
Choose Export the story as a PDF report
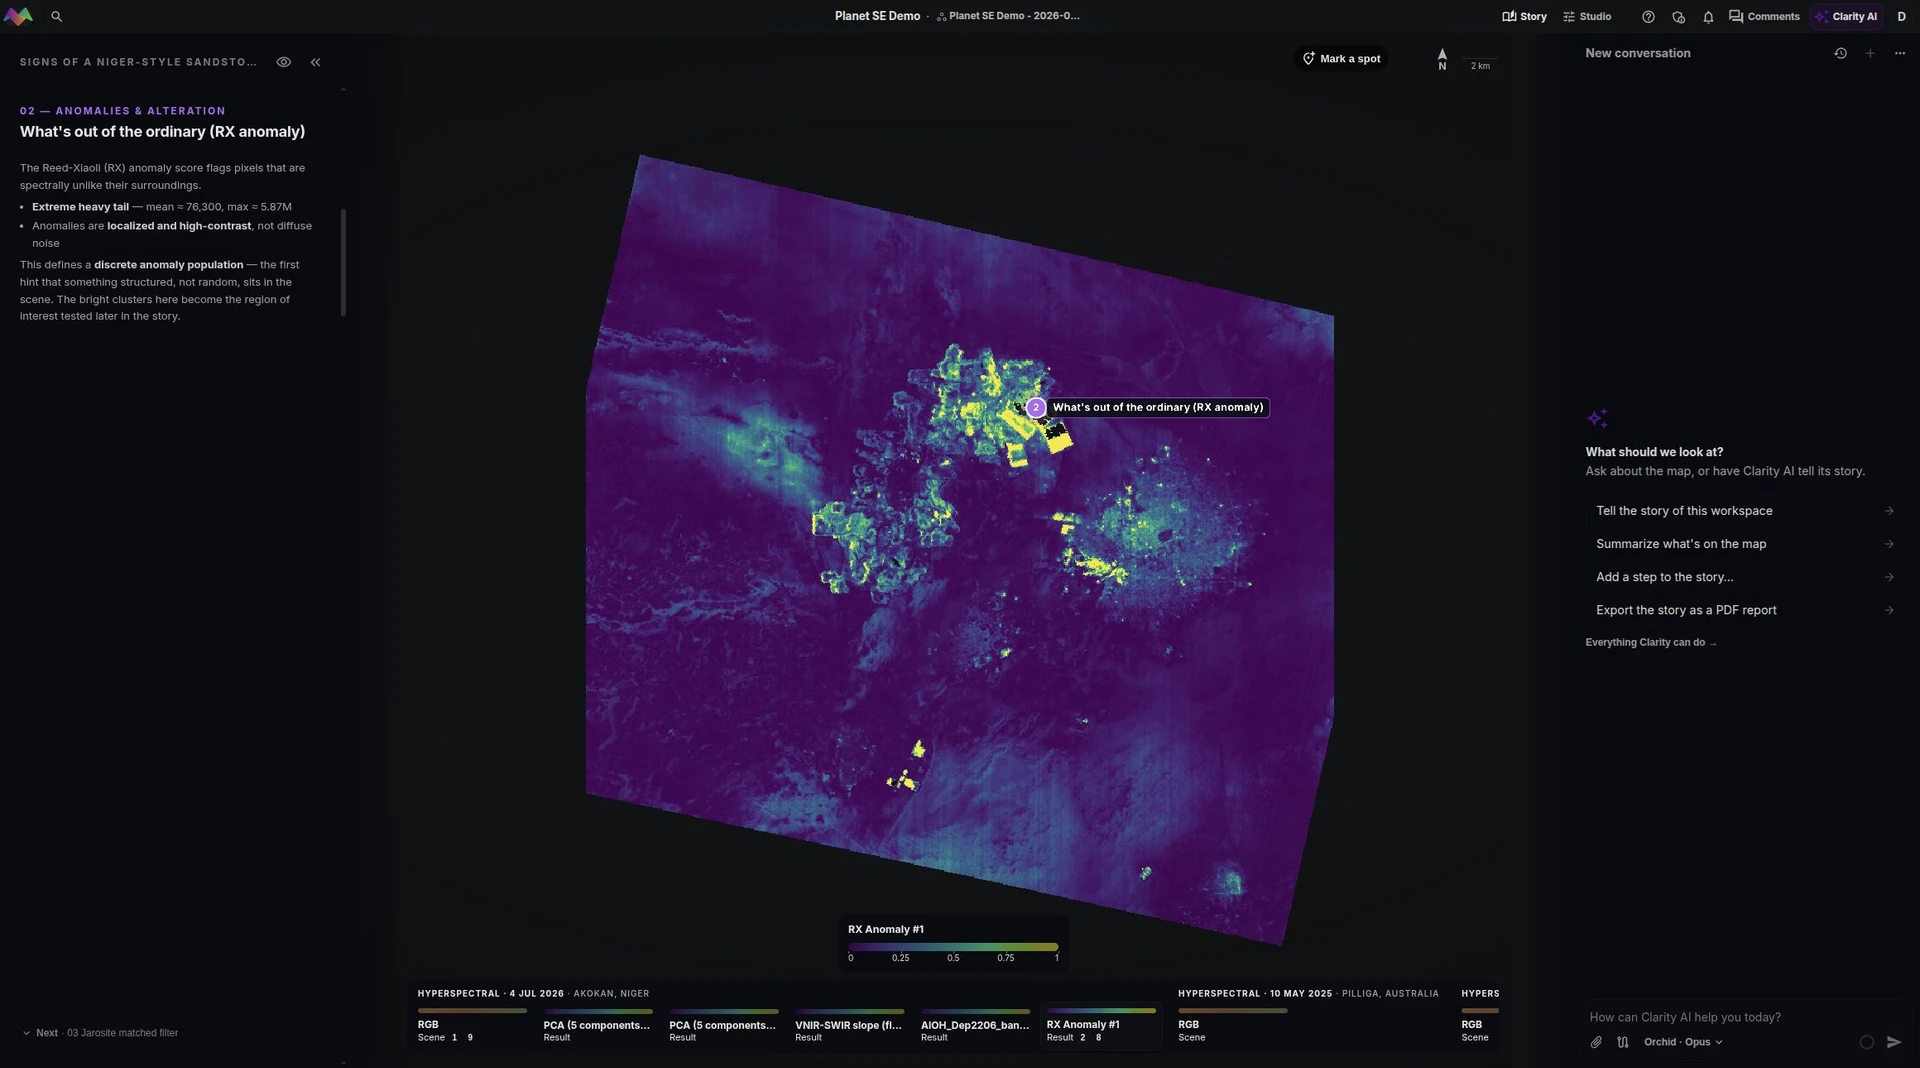pyautogui.click(x=1744, y=610)
